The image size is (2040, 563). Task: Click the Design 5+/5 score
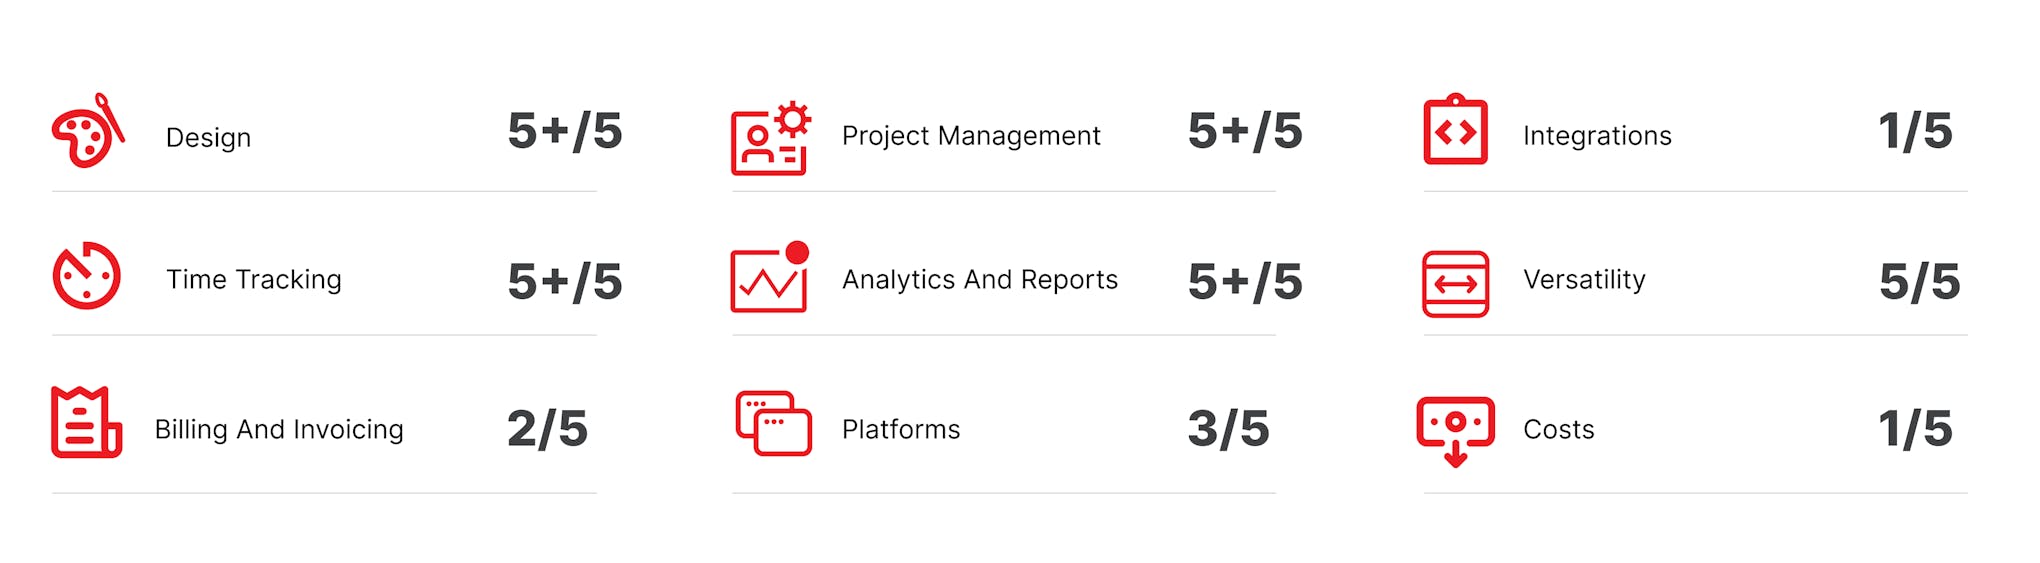pyautogui.click(x=565, y=131)
